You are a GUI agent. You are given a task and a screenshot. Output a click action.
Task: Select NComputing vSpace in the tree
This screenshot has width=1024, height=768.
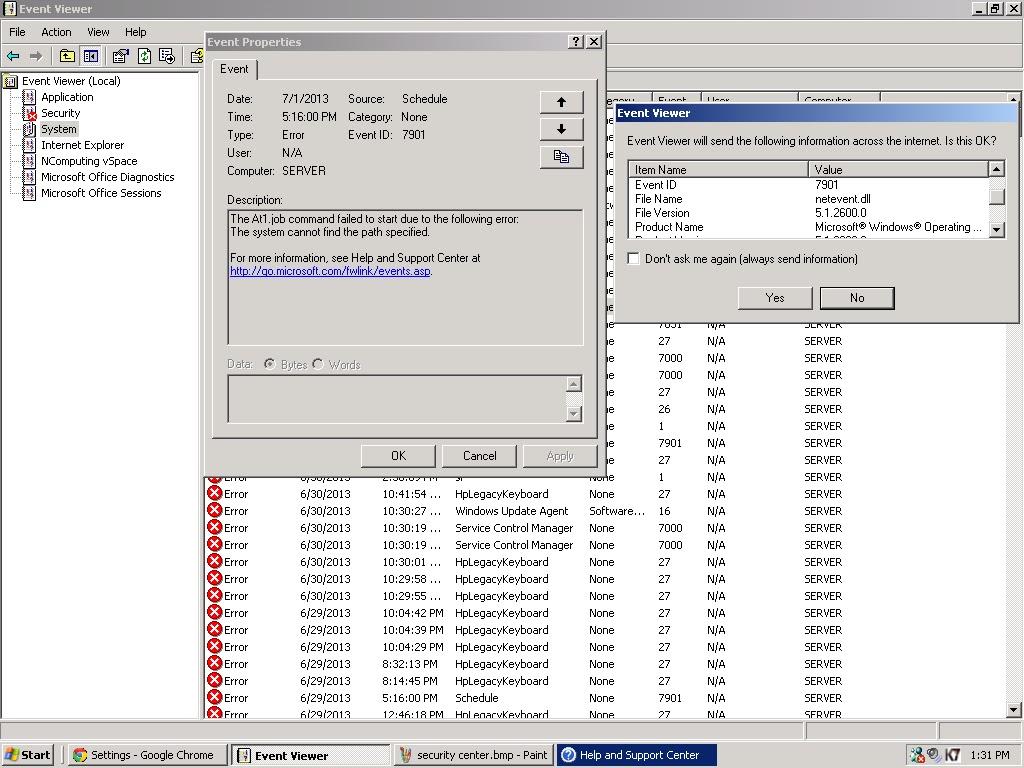pos(89,161)
